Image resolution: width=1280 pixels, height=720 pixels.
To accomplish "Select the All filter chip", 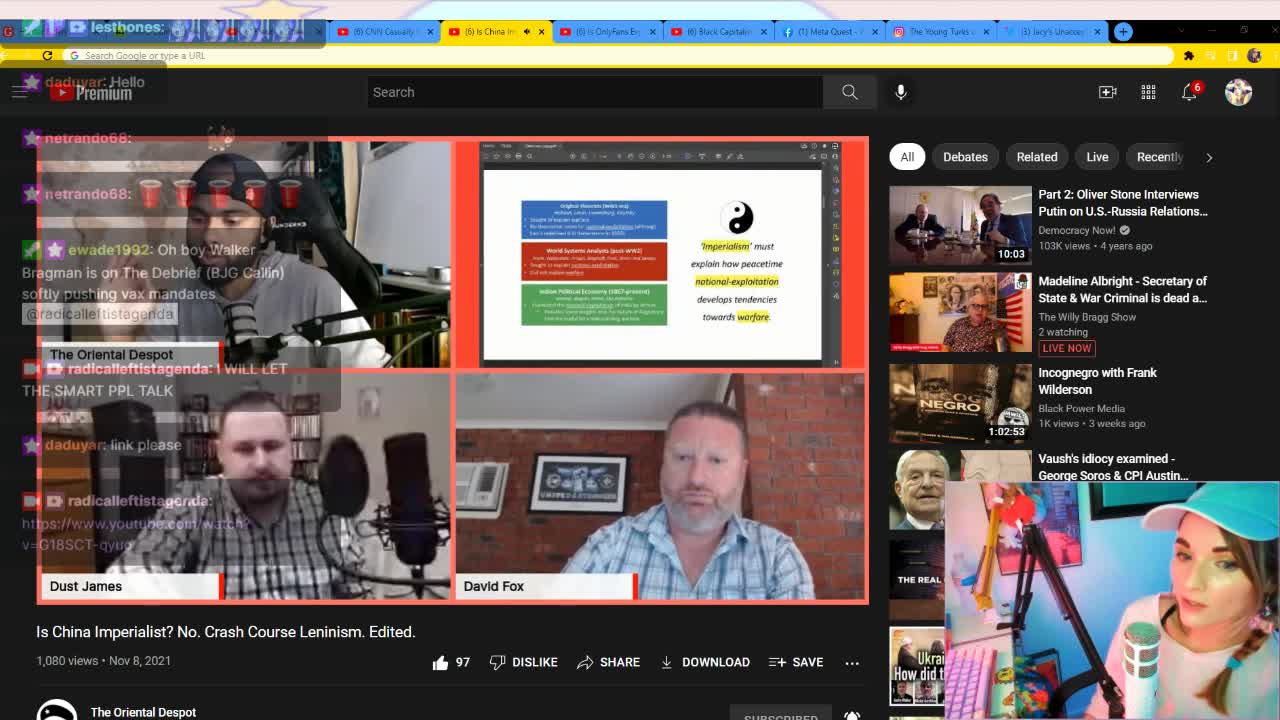I will click(907, 156).
